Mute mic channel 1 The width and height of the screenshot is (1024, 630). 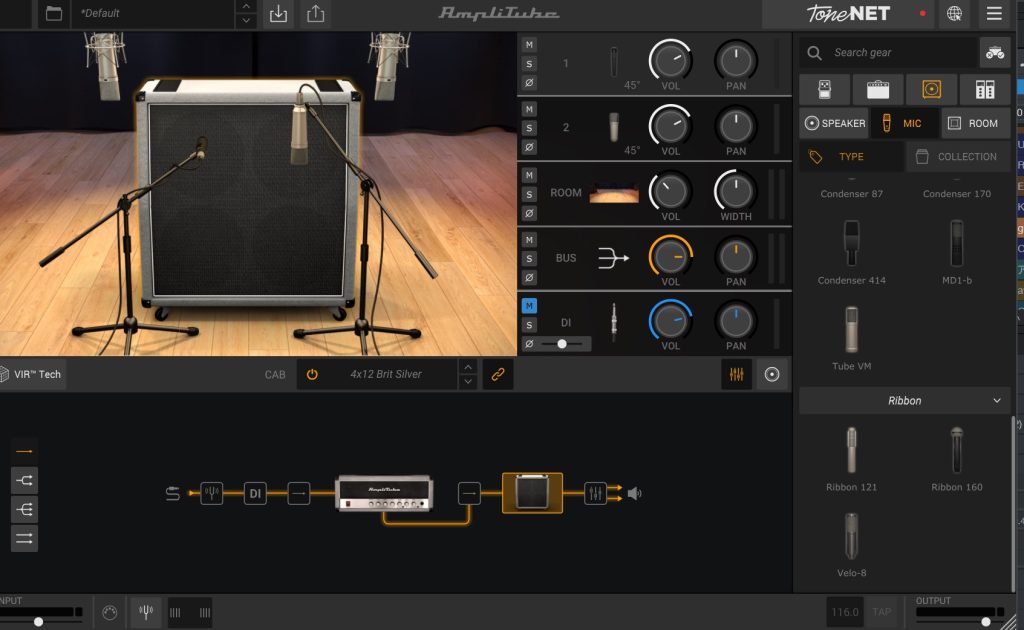point(529,45)
